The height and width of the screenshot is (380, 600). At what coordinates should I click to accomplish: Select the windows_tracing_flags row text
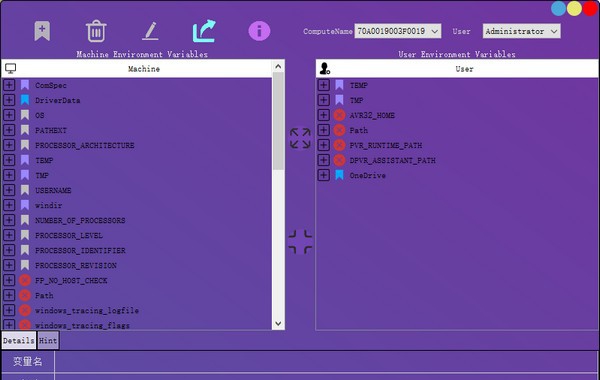(x=82, y=325)
